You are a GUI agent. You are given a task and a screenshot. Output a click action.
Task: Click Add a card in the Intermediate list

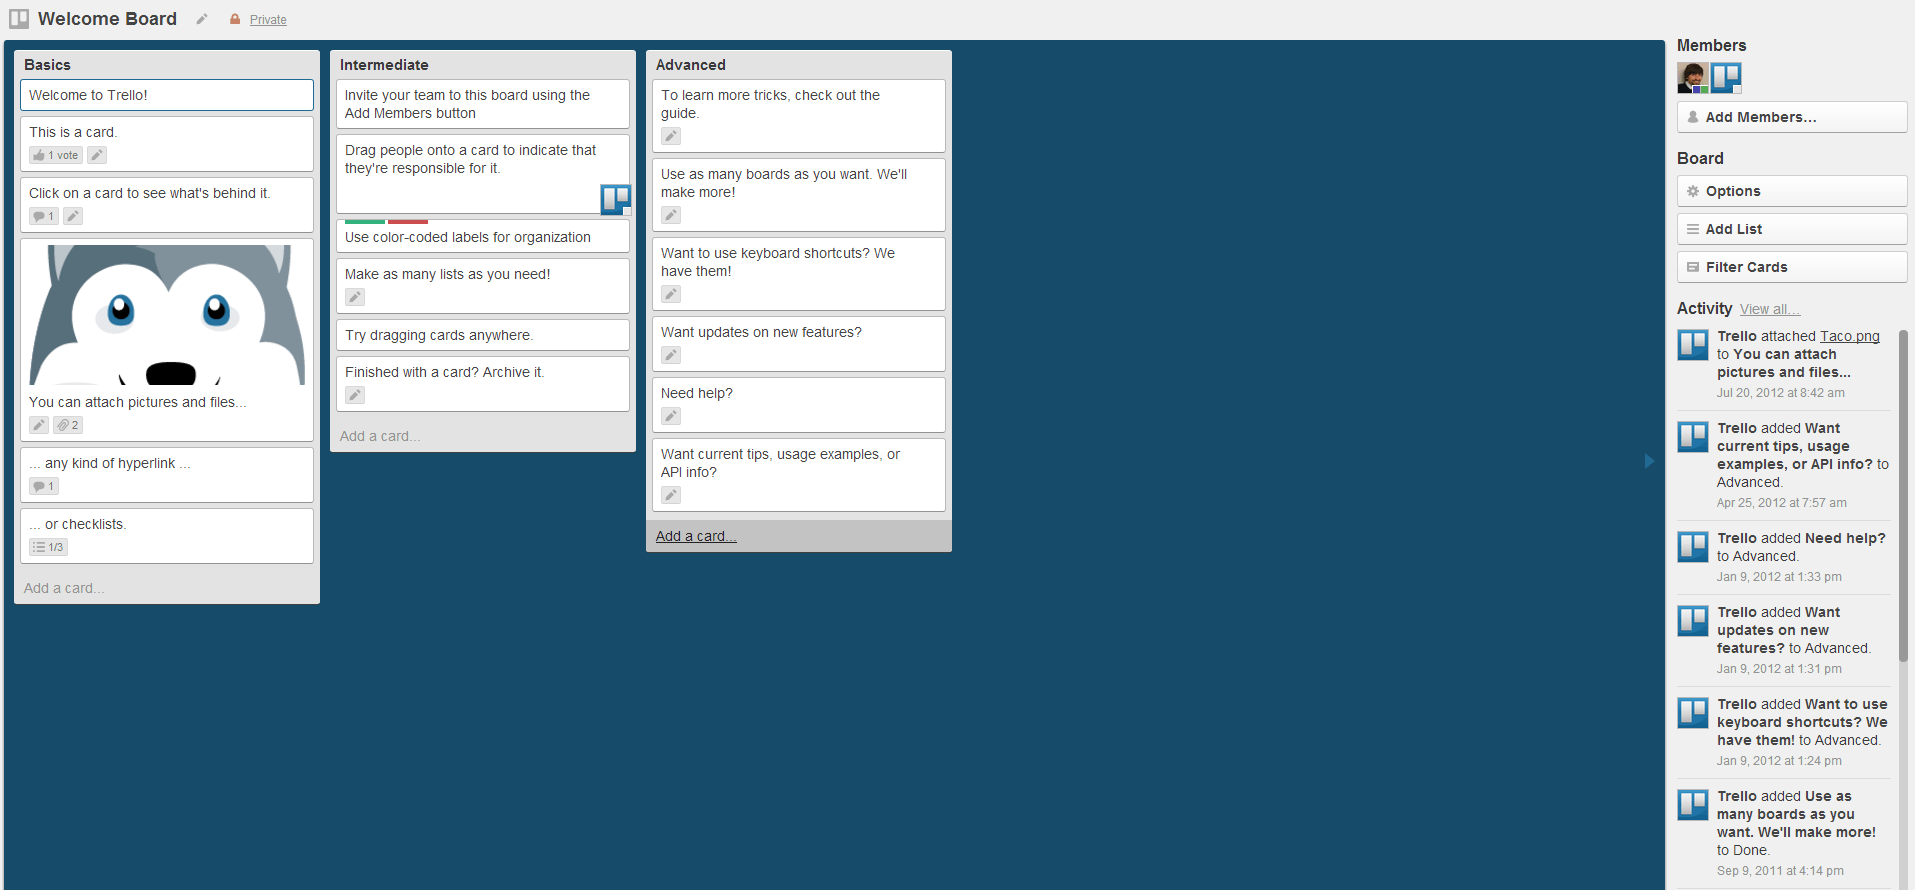[380, 436]
